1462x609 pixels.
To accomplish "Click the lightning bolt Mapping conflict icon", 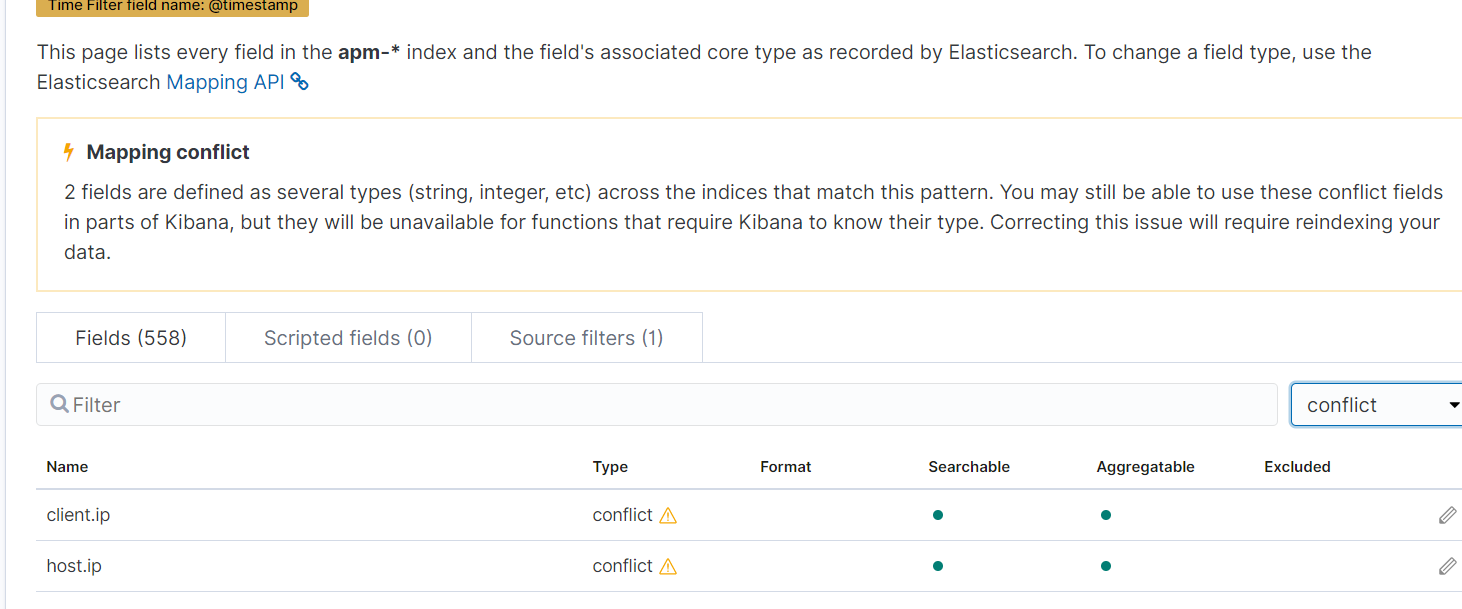I will tap(69, 152).
